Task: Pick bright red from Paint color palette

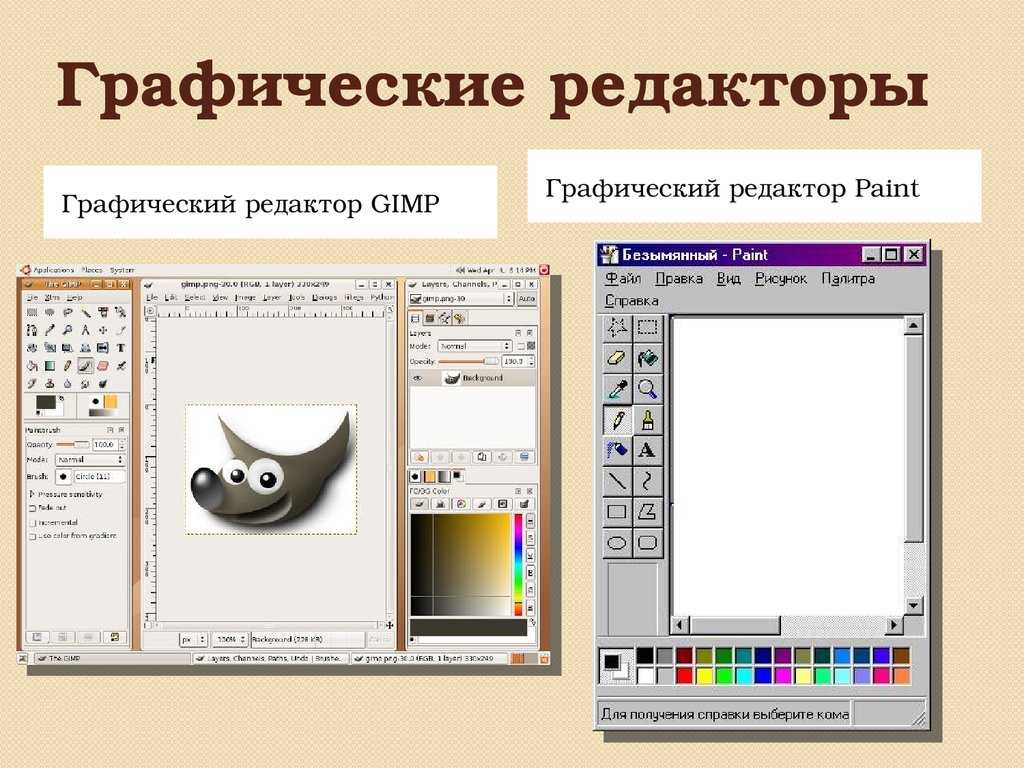Action: point(684,675)
